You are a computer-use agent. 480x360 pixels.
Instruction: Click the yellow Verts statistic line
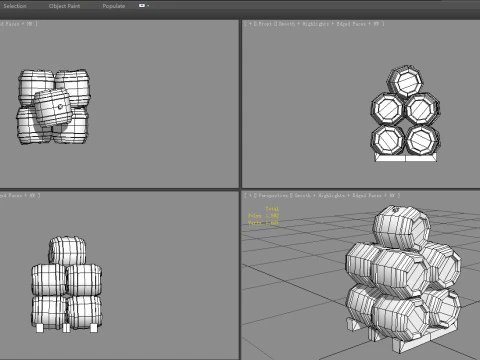[263, 222]
